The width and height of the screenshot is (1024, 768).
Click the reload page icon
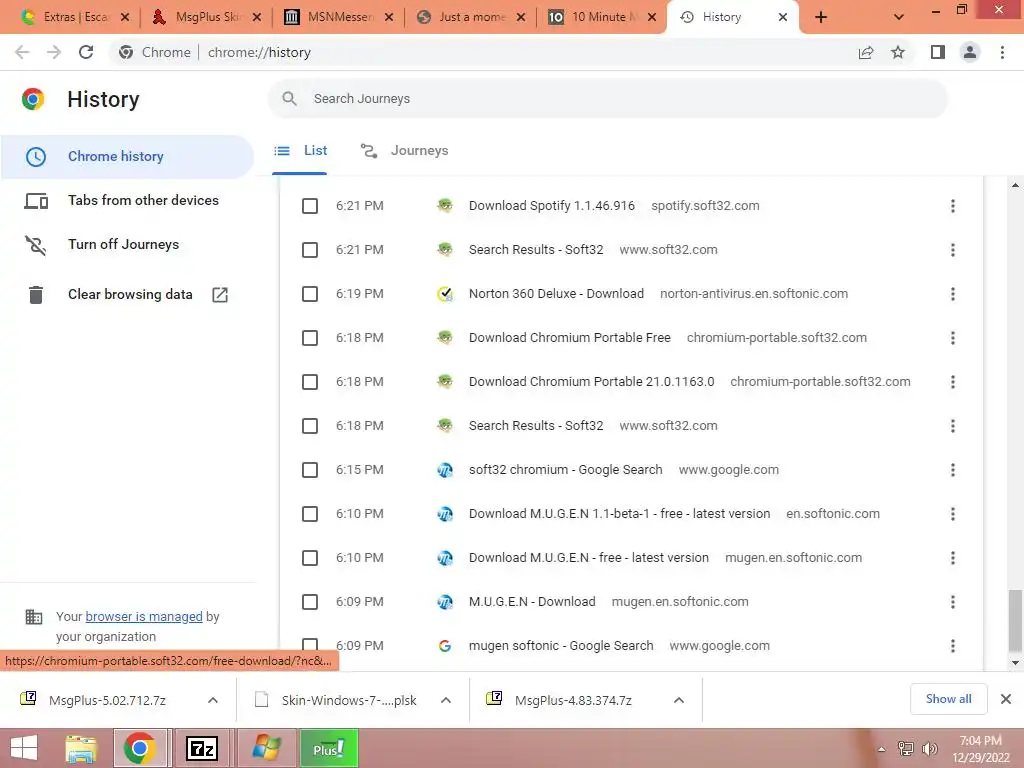(86, 52)
